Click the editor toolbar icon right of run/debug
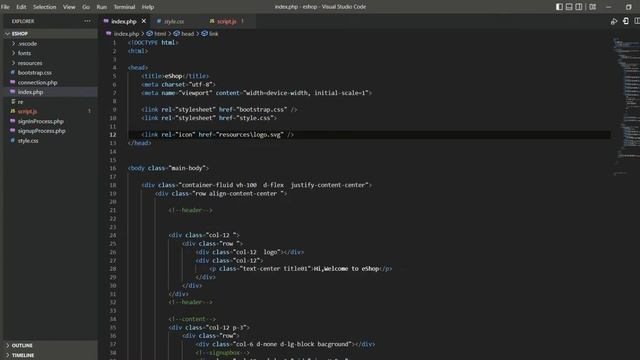Viewport: 640px width, 360px height. 626,21
